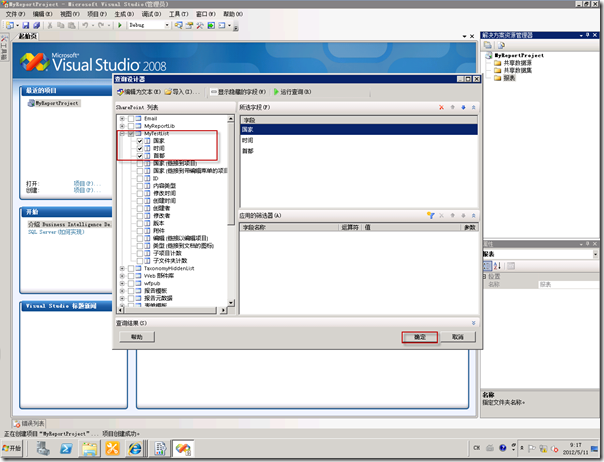Click Redo arrow icon in toolbar
The width and height of the screenshot is (604, 462).
click(101, 25)
